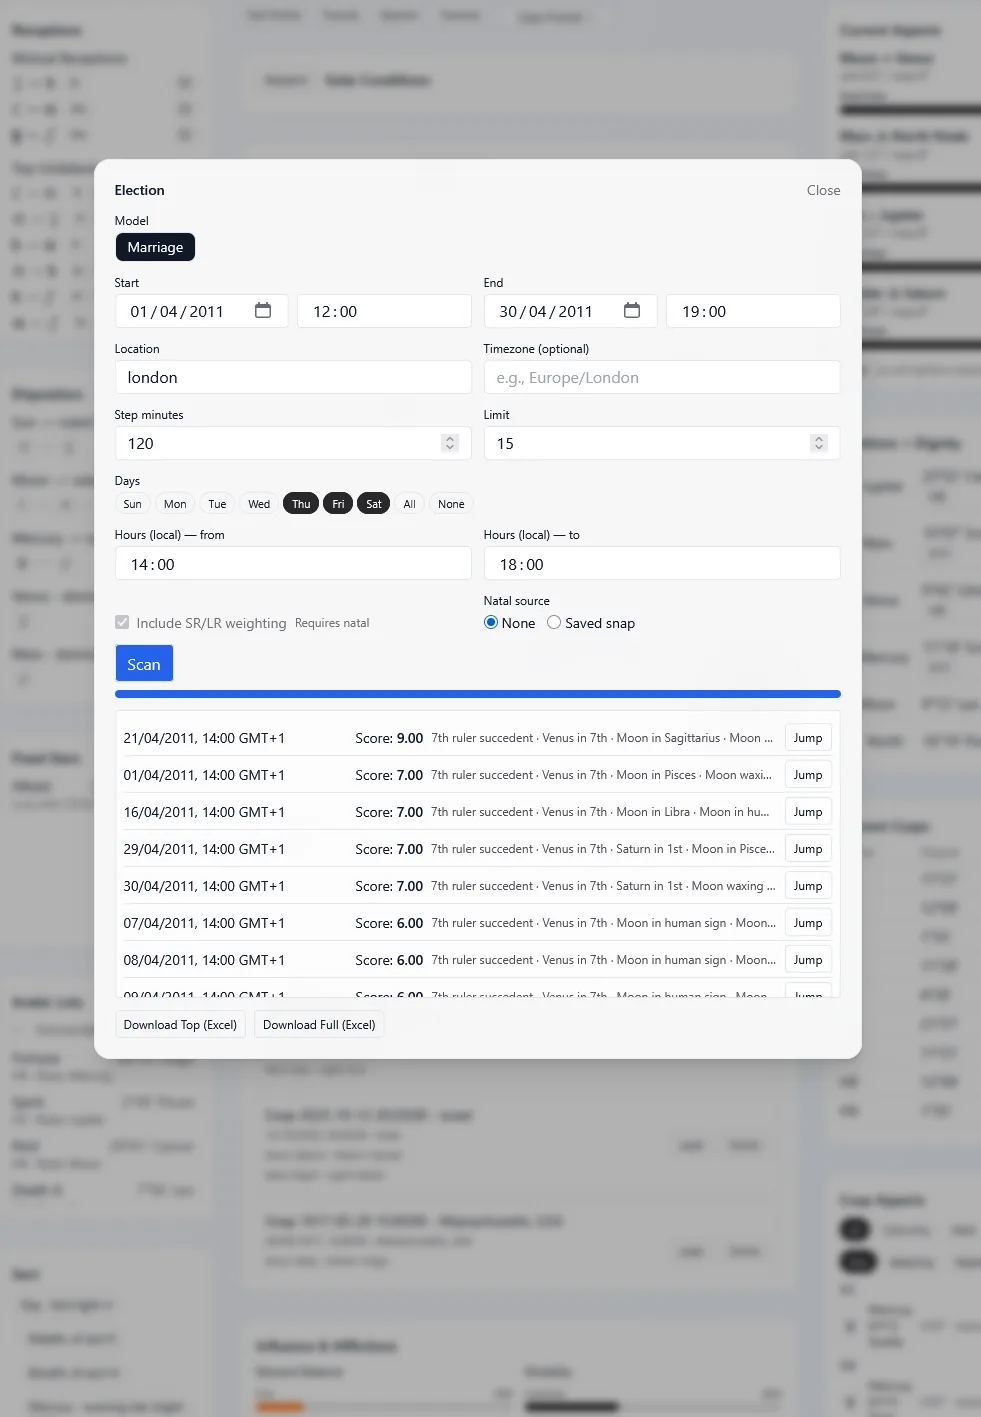Select the None natal source radio
981x1417 pixels.
[x=491, y=623]
